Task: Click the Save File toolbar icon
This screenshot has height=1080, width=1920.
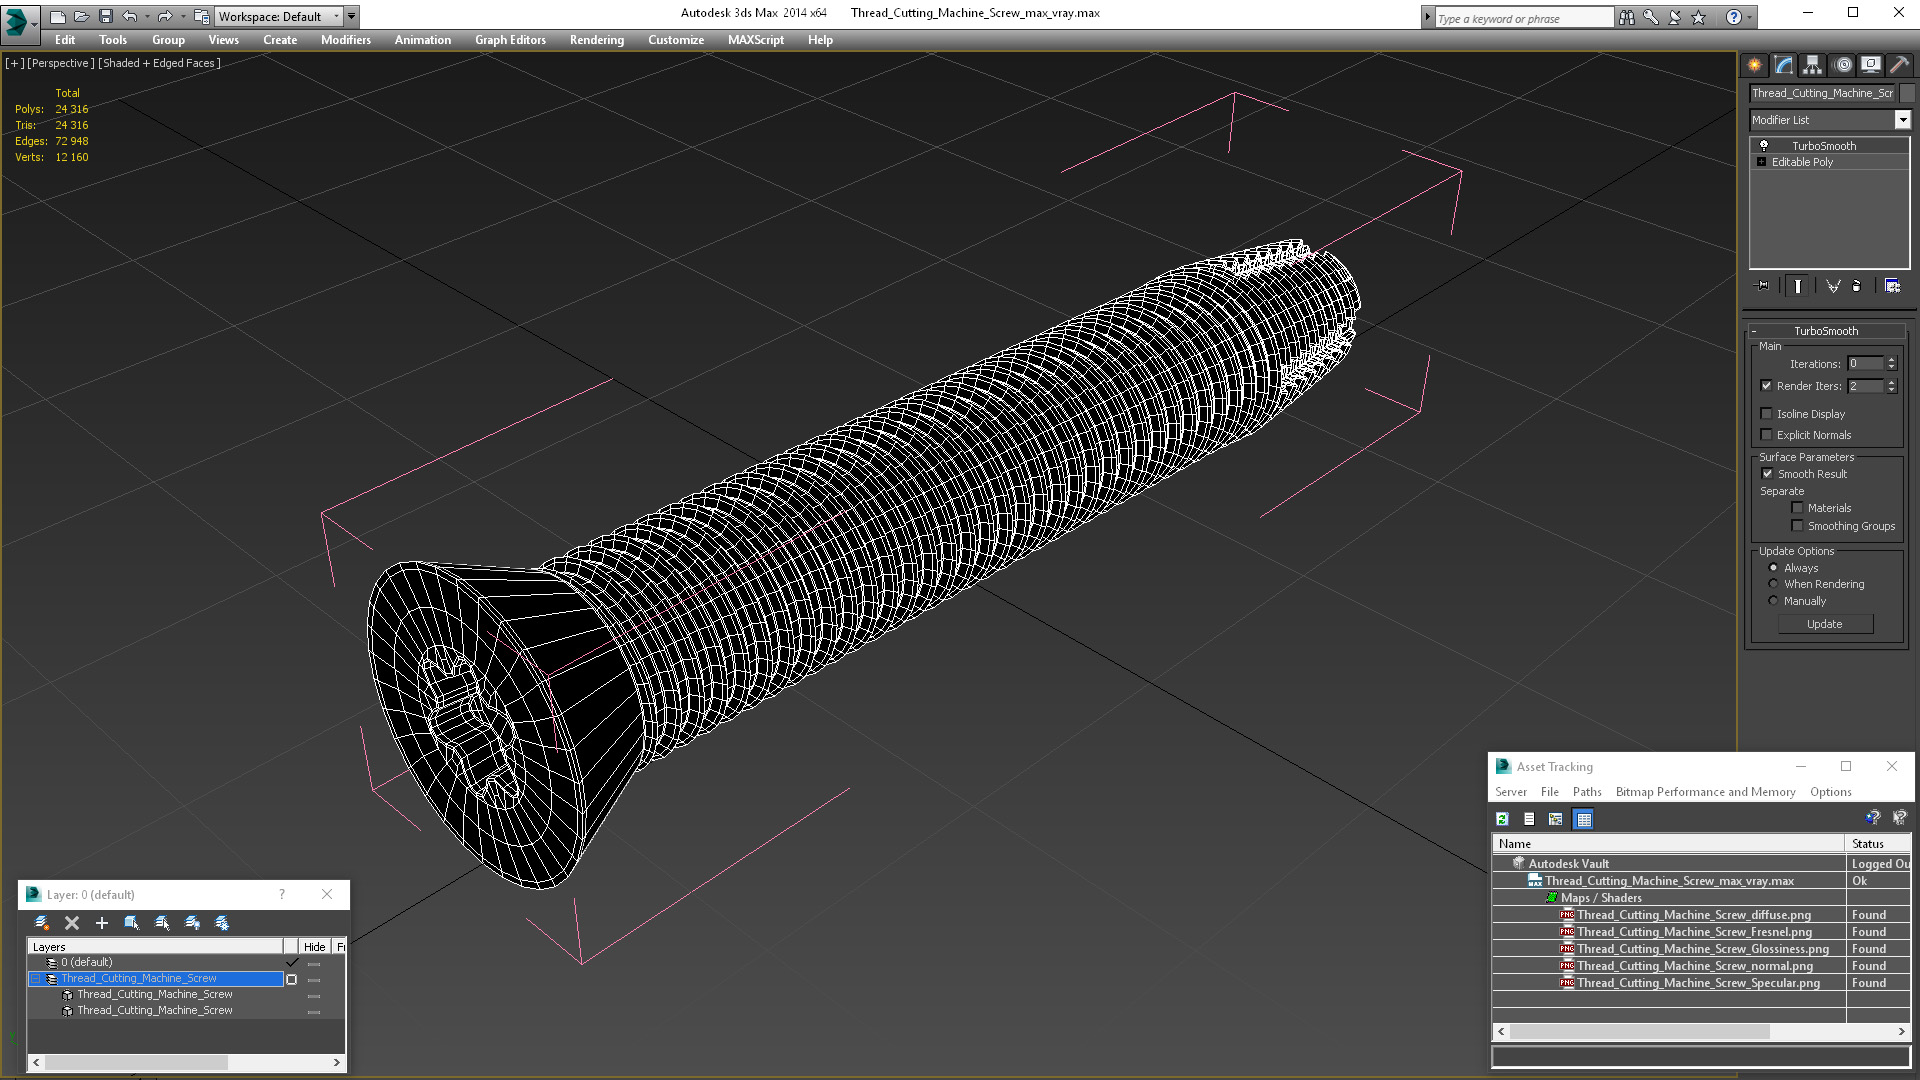Action: pos(106,16)
